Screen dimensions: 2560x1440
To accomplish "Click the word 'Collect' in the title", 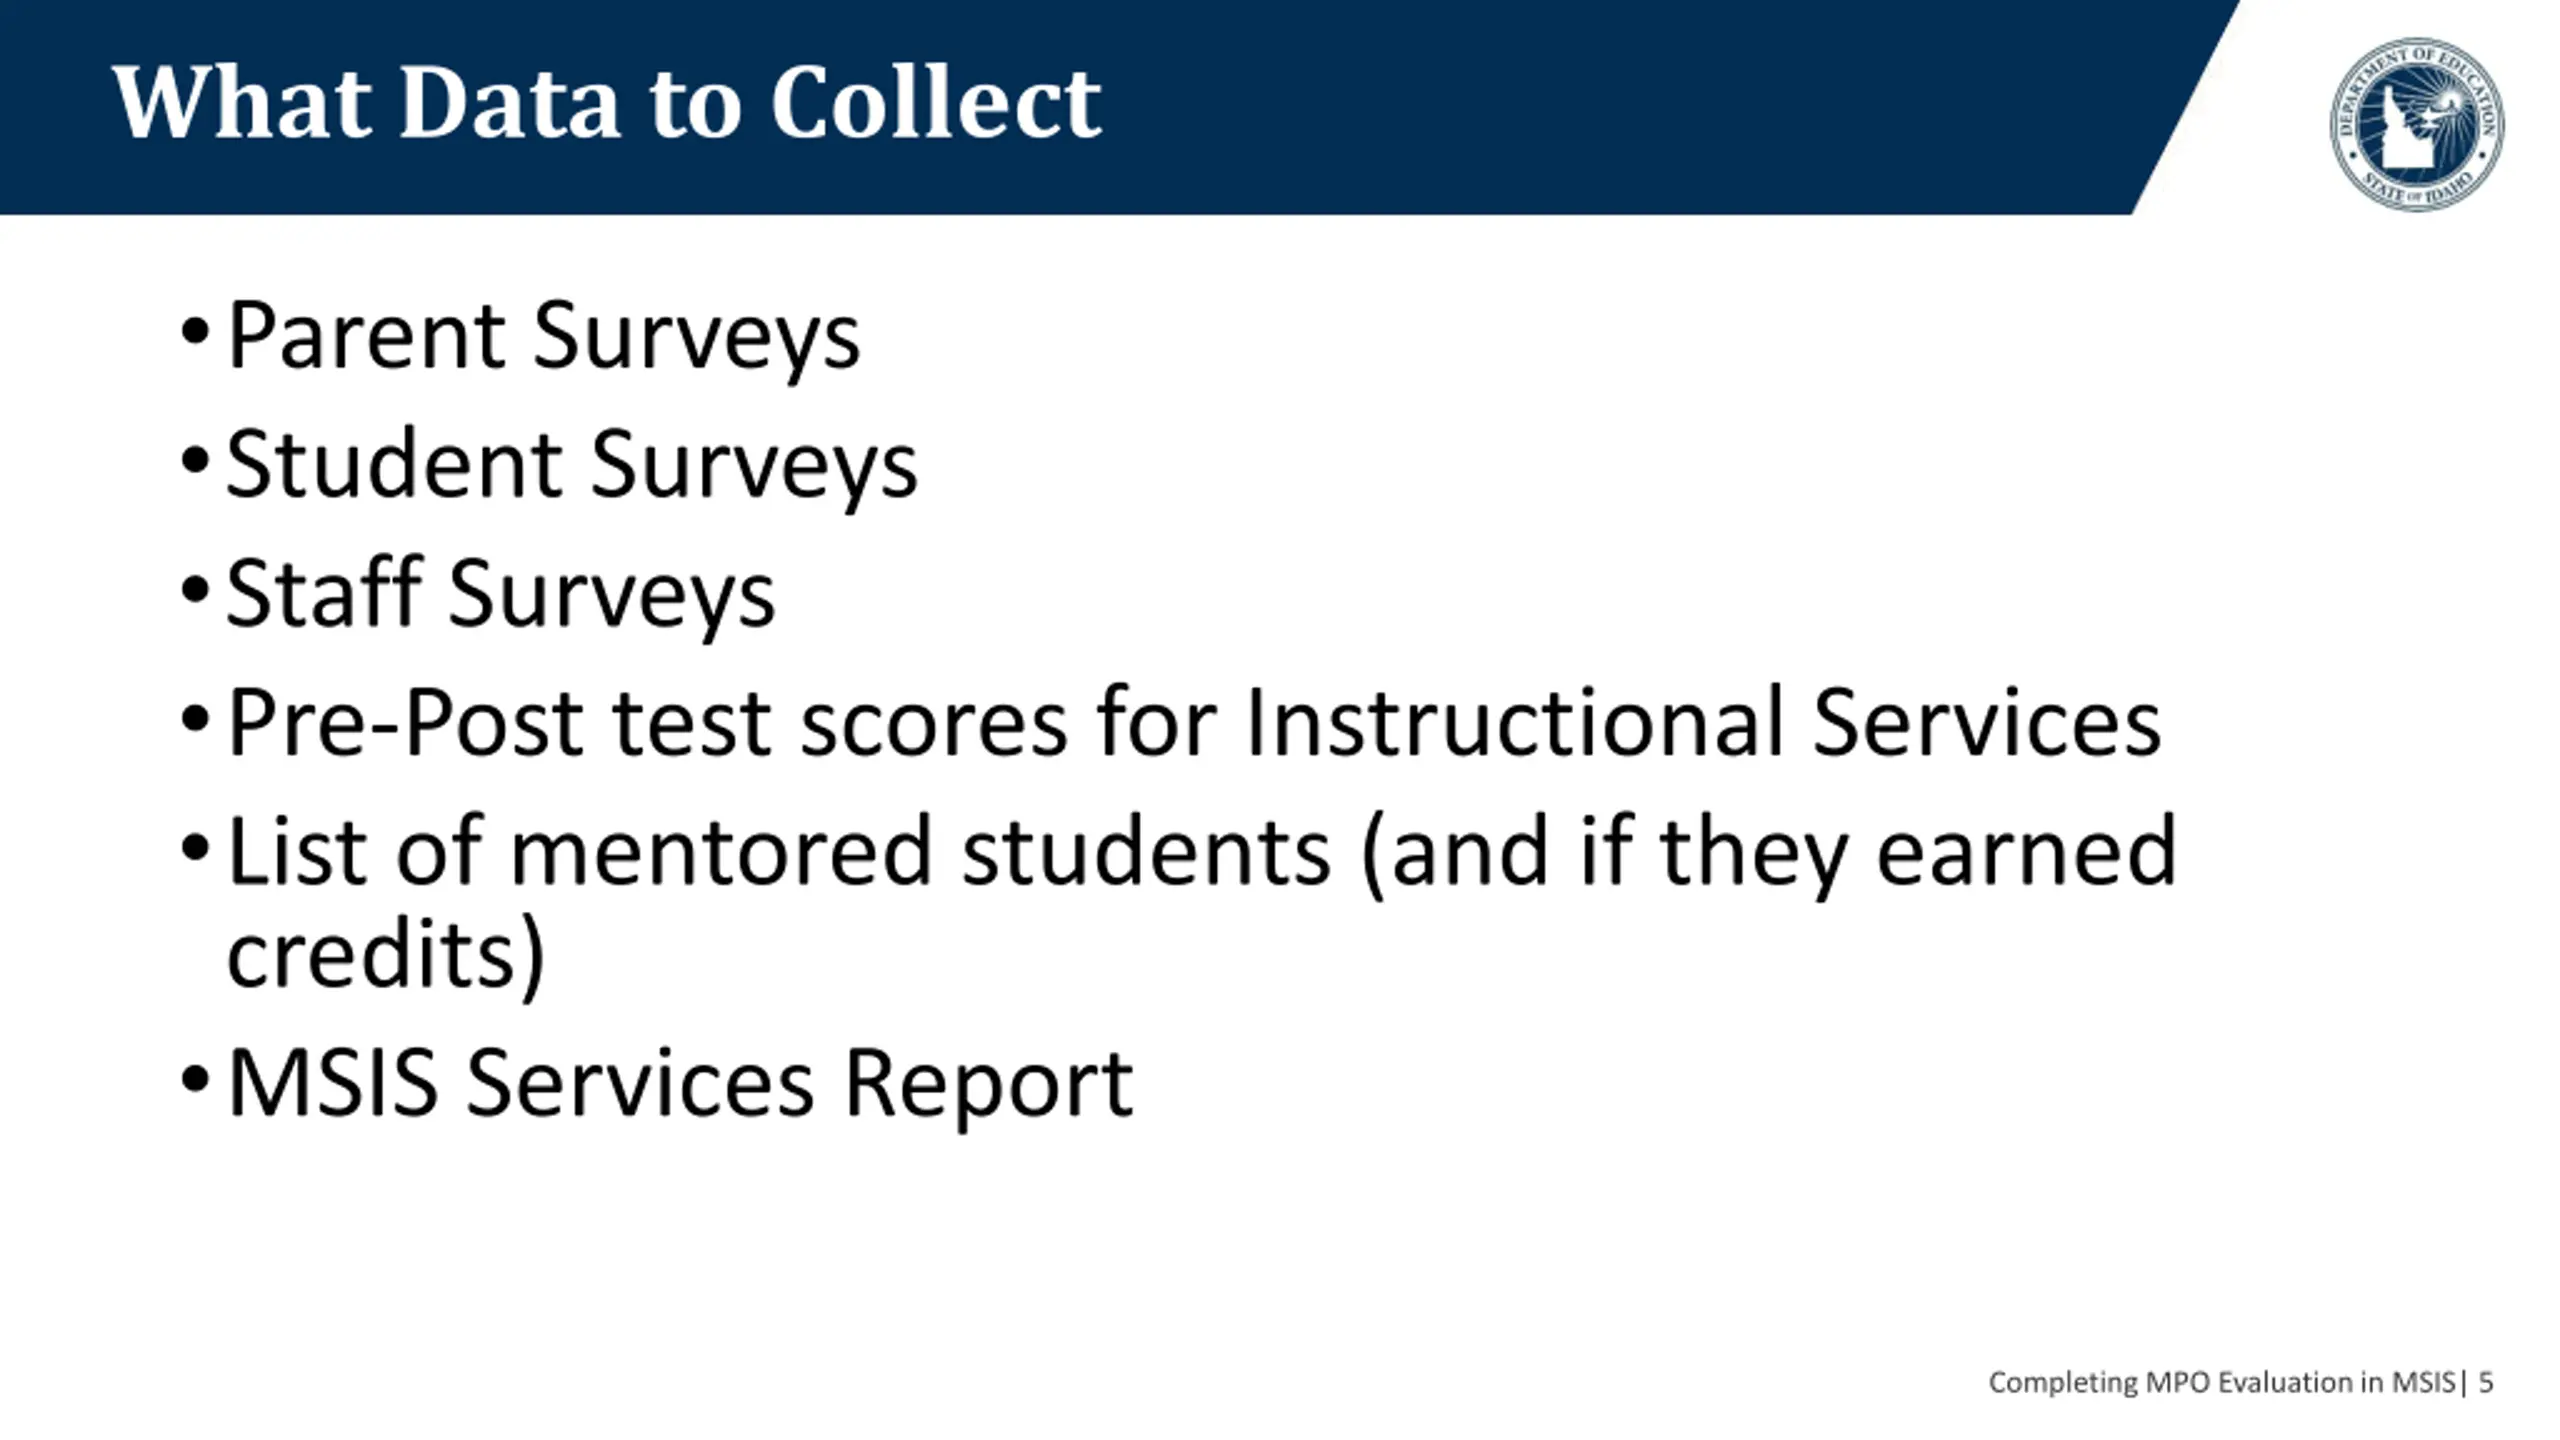I will [936, 103].
